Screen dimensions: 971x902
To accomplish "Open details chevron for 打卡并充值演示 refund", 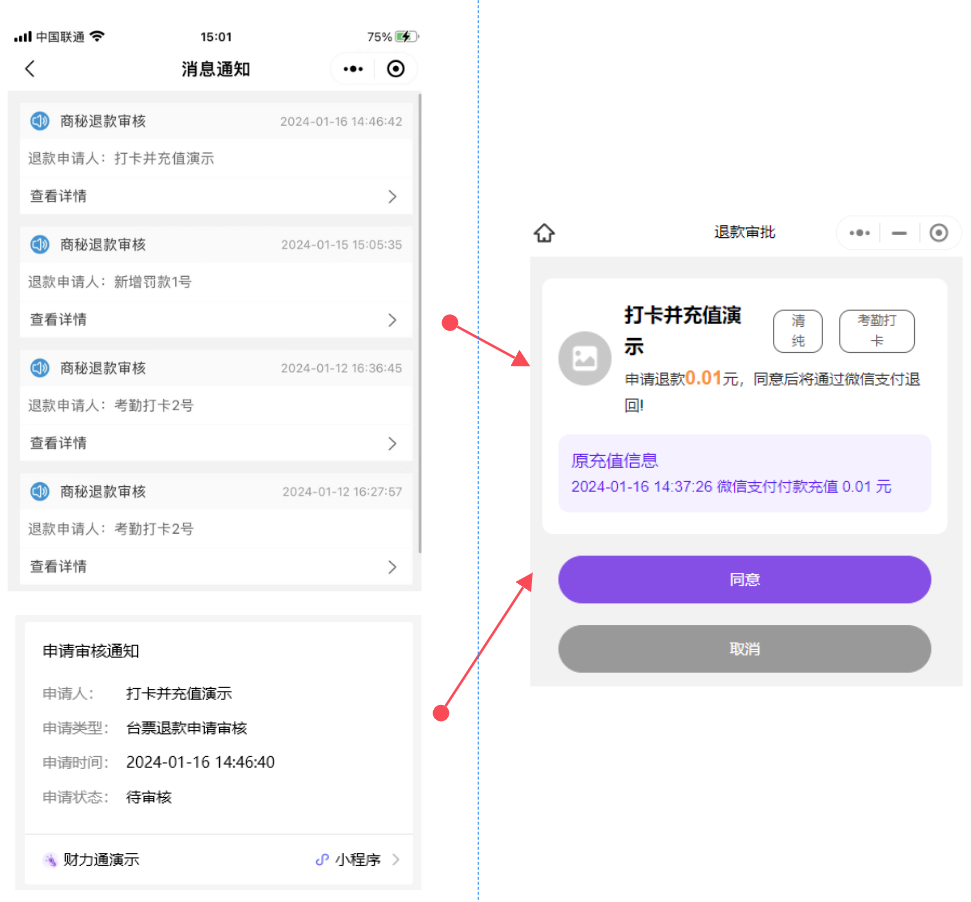I will 392,196.
